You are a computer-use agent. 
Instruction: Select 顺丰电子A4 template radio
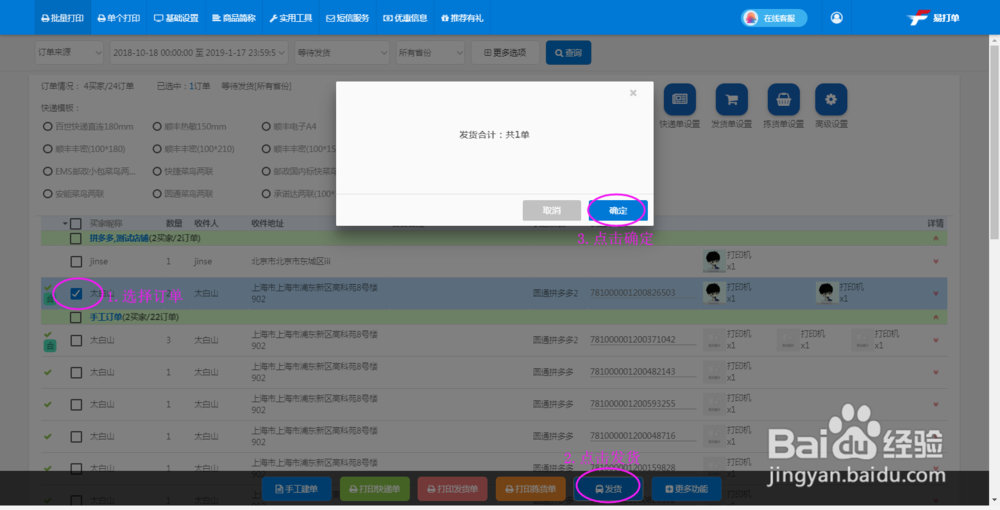pyautogui.click(x=267, y=126)
